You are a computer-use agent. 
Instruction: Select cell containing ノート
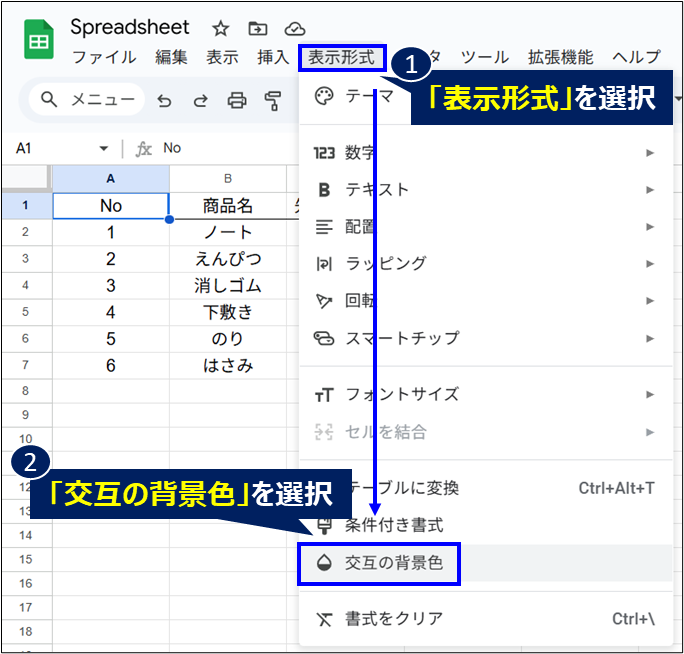click(x=228, y=233)
